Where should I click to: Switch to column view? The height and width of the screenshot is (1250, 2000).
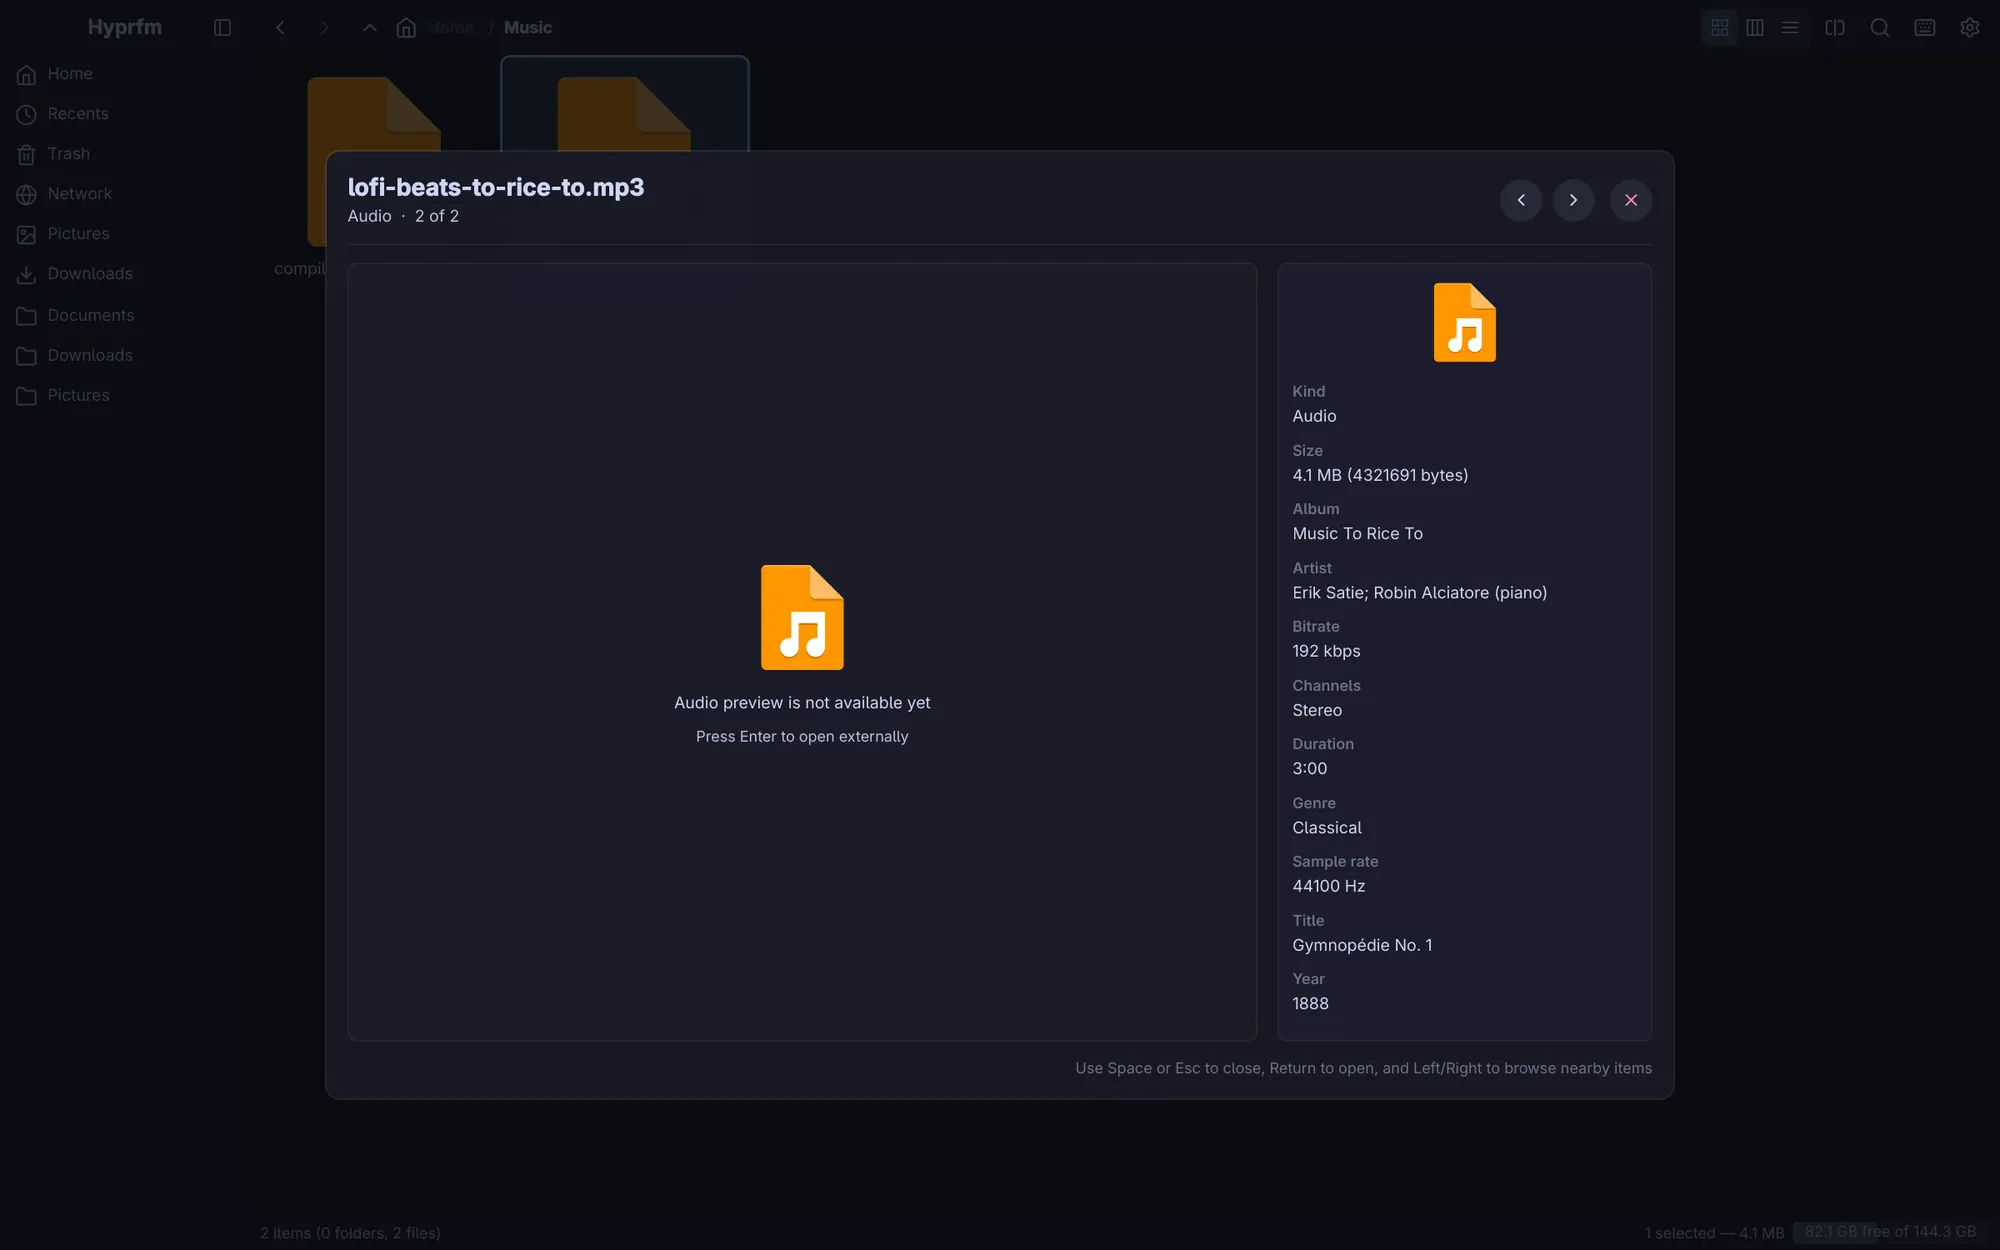pyautogui.click(x=1754, y=27)
